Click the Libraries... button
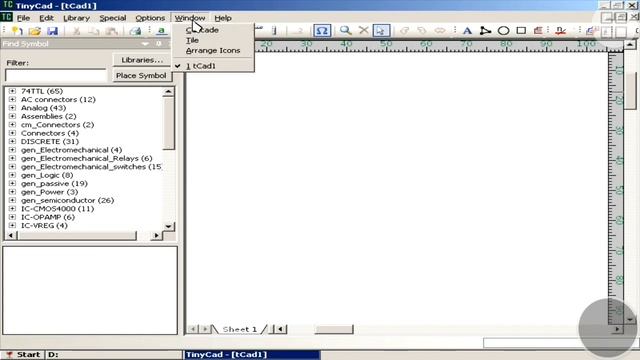The width and height of the screenshot is (640, 360). tap(142, 60)
